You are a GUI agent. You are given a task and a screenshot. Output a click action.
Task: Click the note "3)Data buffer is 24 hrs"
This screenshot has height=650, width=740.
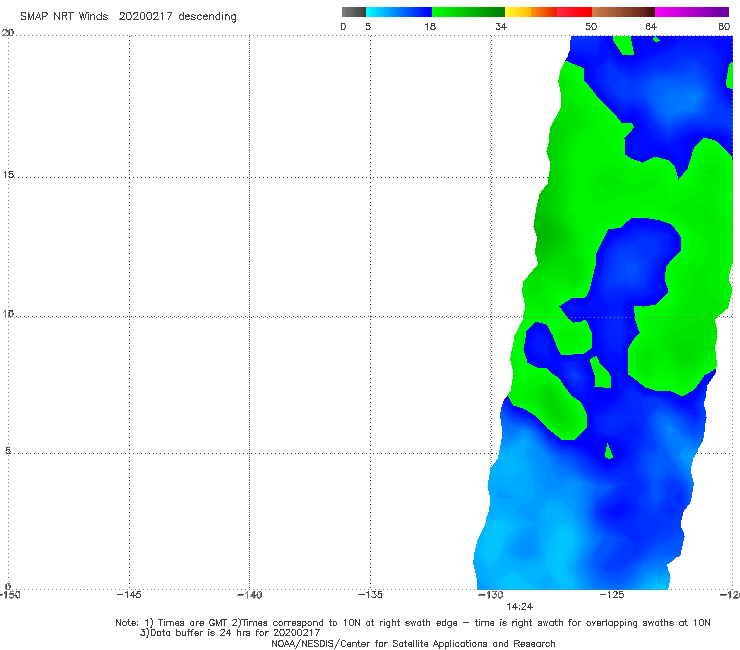230,633
